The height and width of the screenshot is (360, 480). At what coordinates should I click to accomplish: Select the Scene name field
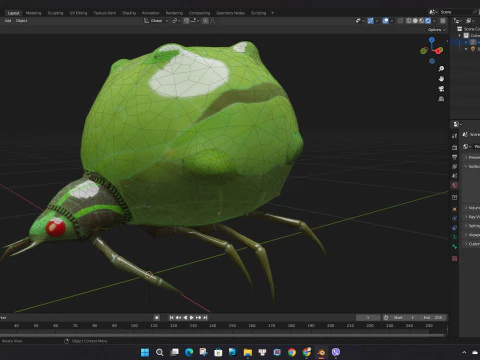(455, 12)
